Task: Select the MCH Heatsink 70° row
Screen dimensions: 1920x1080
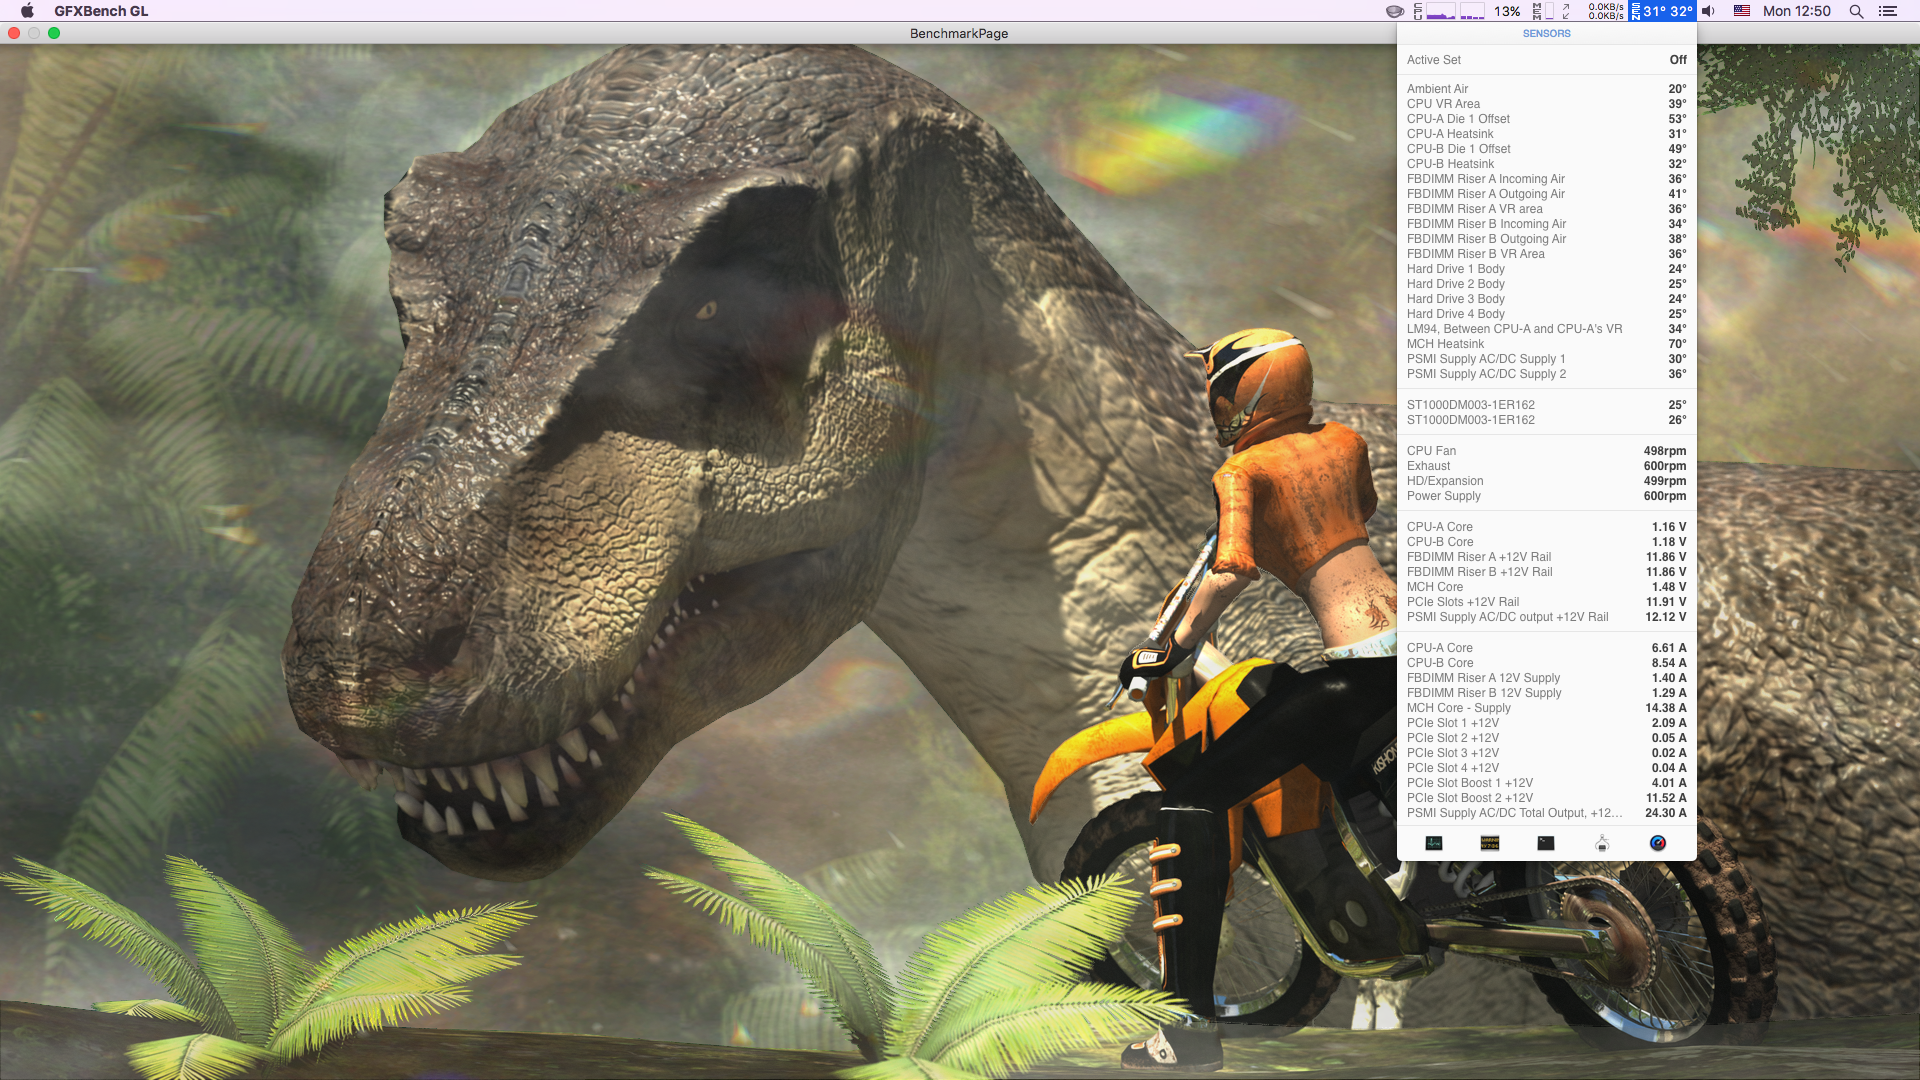Action: click(x=1546, y=344)
